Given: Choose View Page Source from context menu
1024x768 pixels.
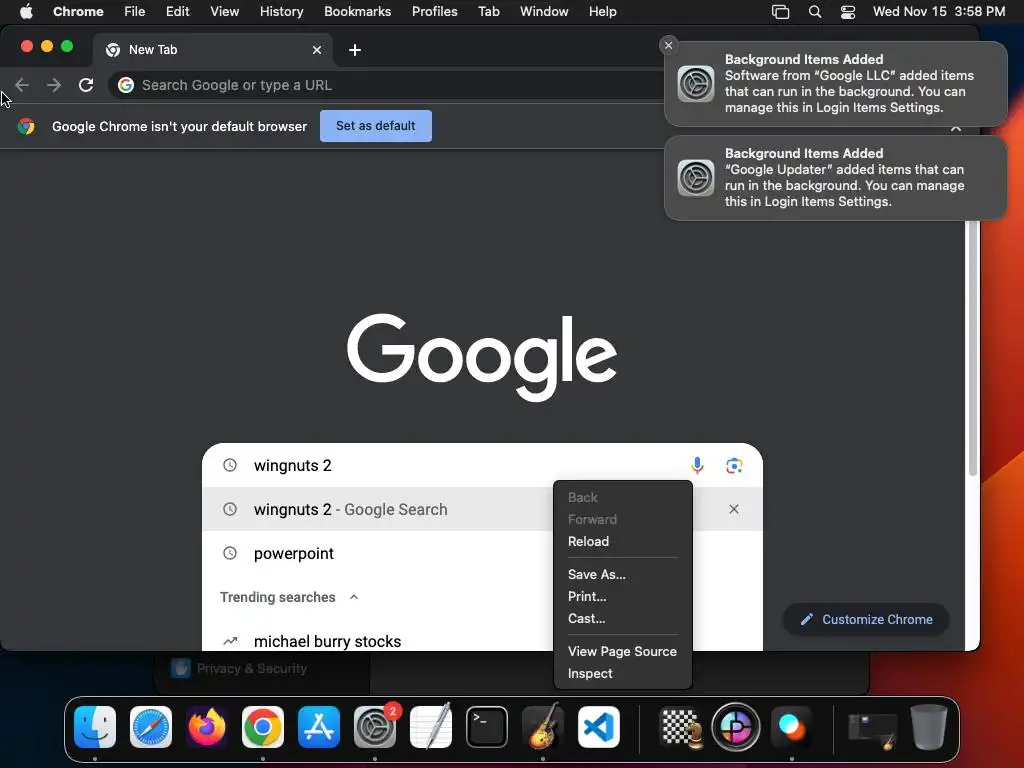Looking at the screenshot, I should click(622, 651).
